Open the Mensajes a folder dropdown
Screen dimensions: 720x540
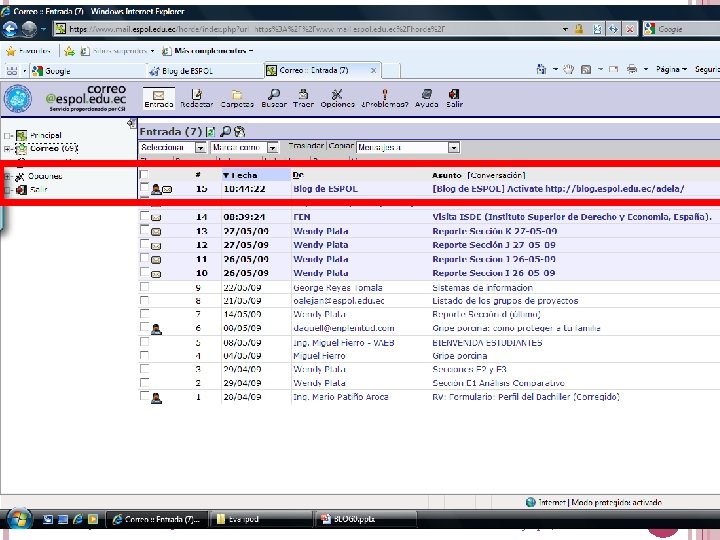[408, 147]
